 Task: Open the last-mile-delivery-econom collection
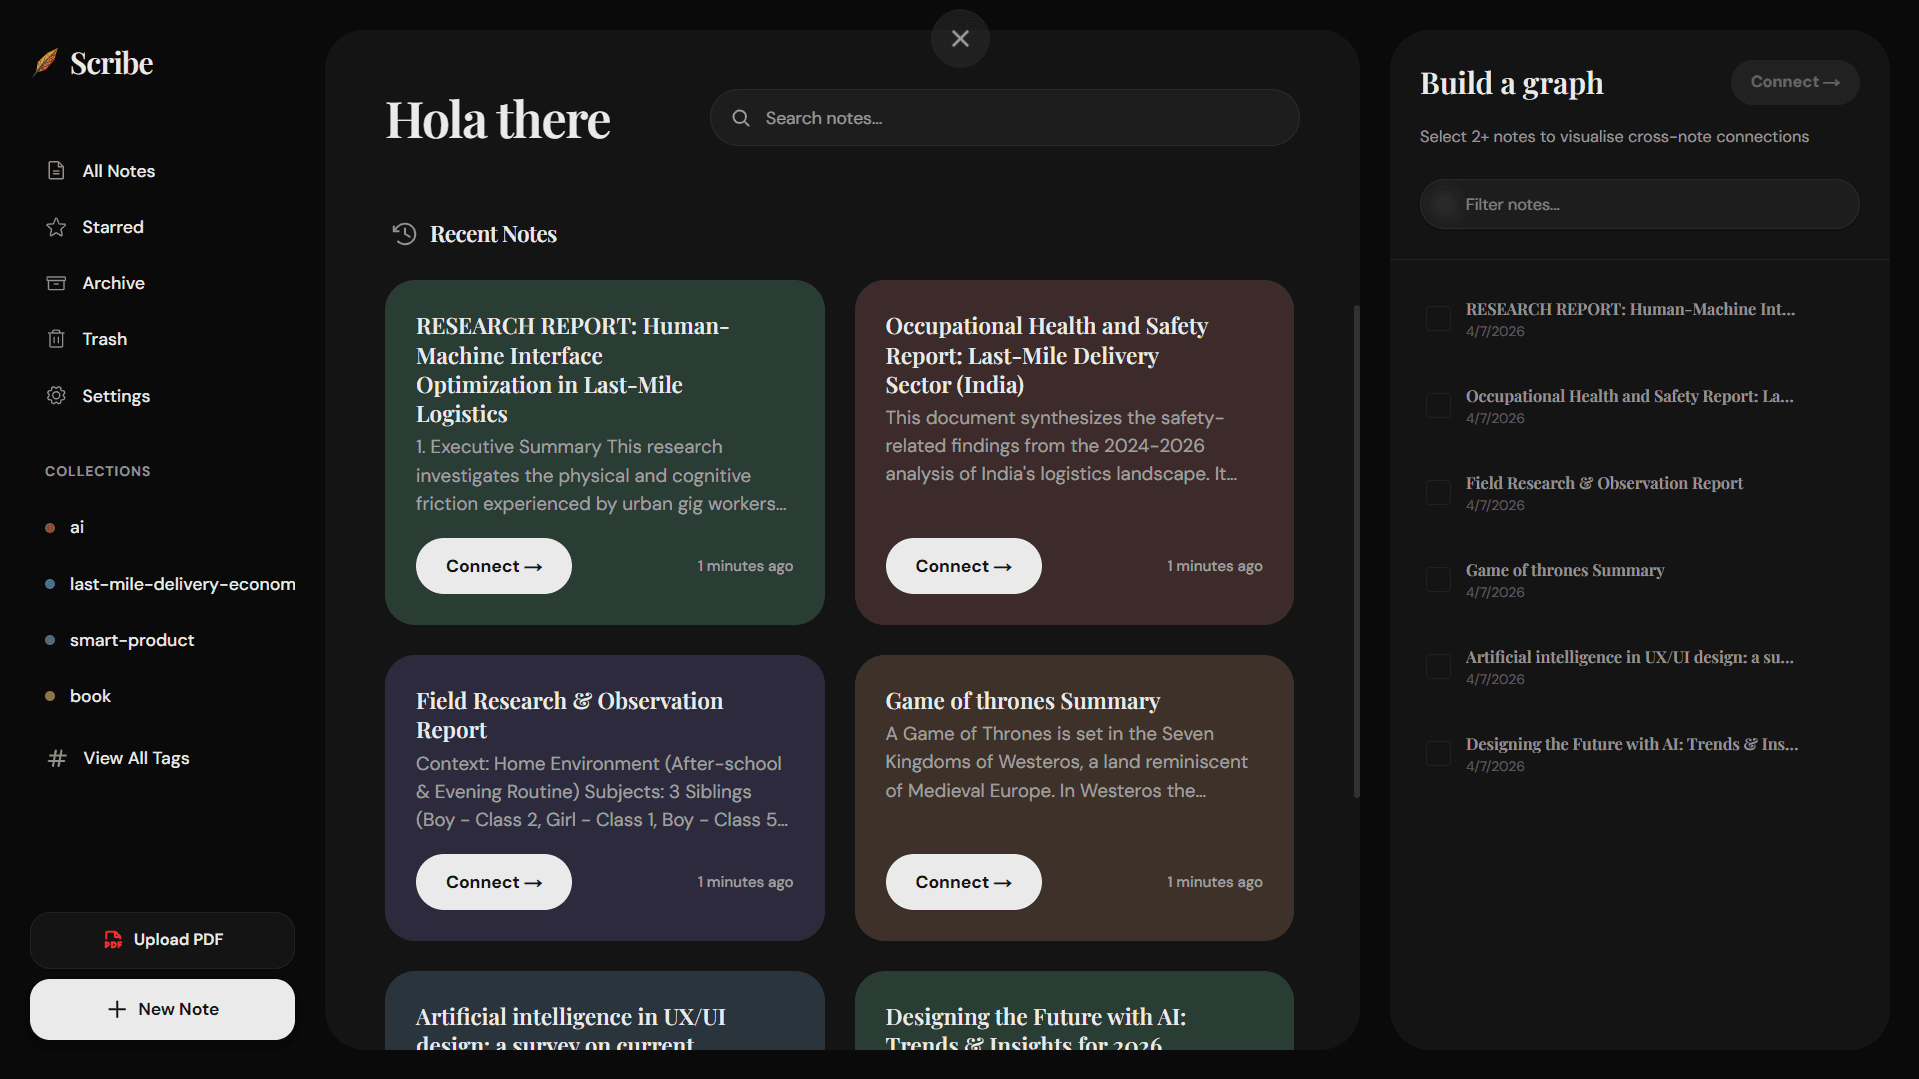pos(182,584)
